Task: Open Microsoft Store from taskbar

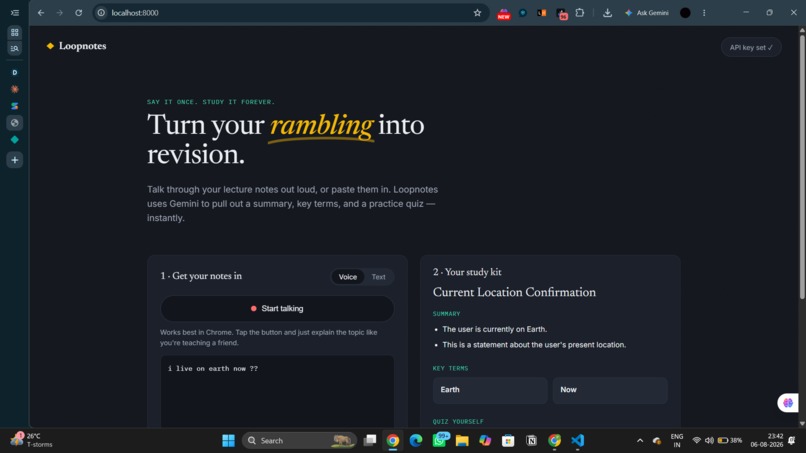Action: coord(508,441)
